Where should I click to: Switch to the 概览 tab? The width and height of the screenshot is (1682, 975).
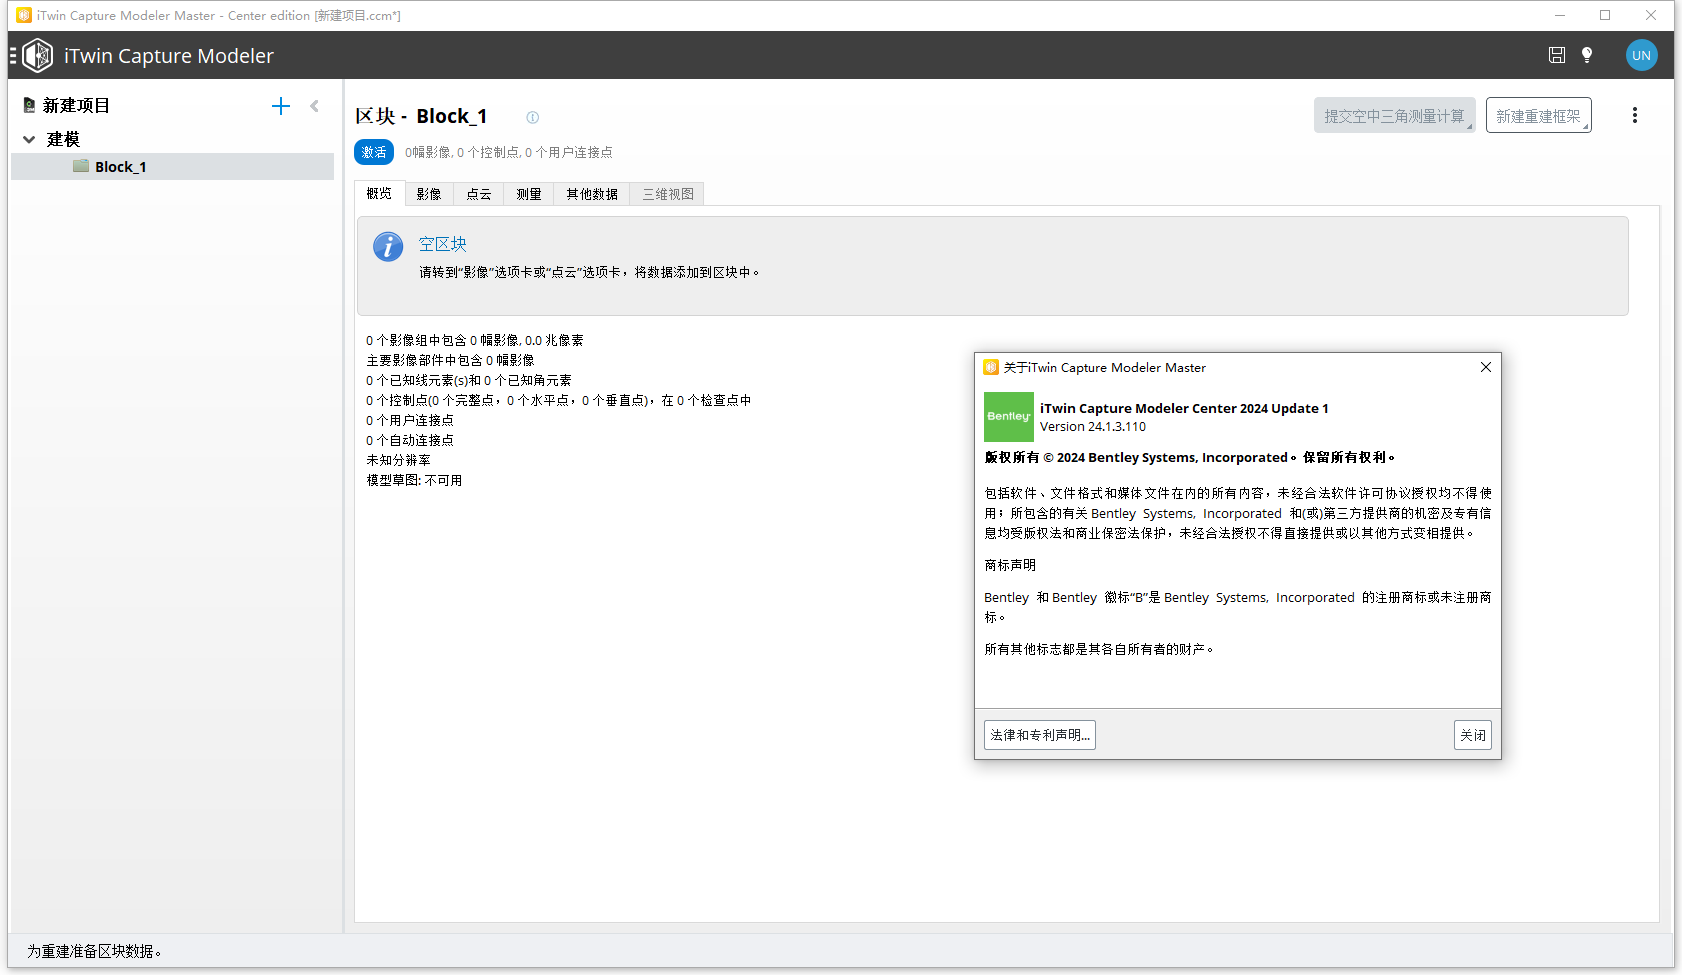(x=379, y=193)
